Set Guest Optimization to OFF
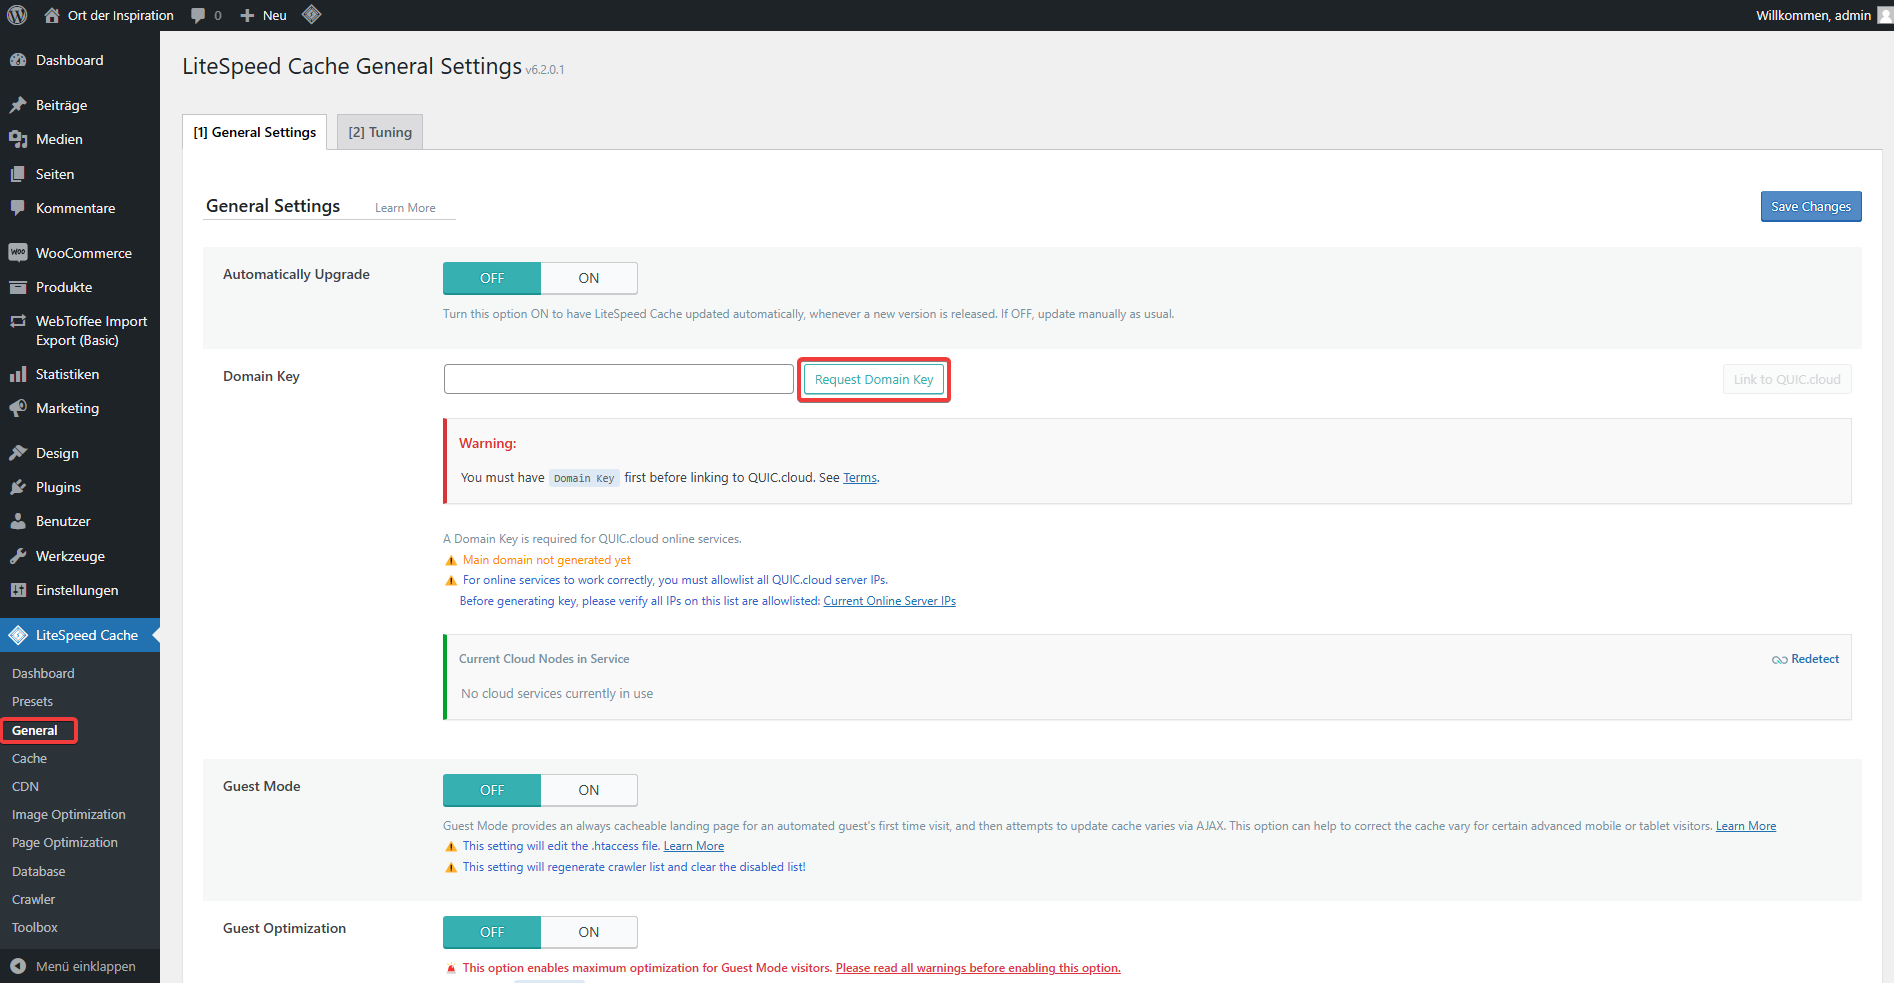This screenshot has width=1894, height=983. (x=492, y=932)
